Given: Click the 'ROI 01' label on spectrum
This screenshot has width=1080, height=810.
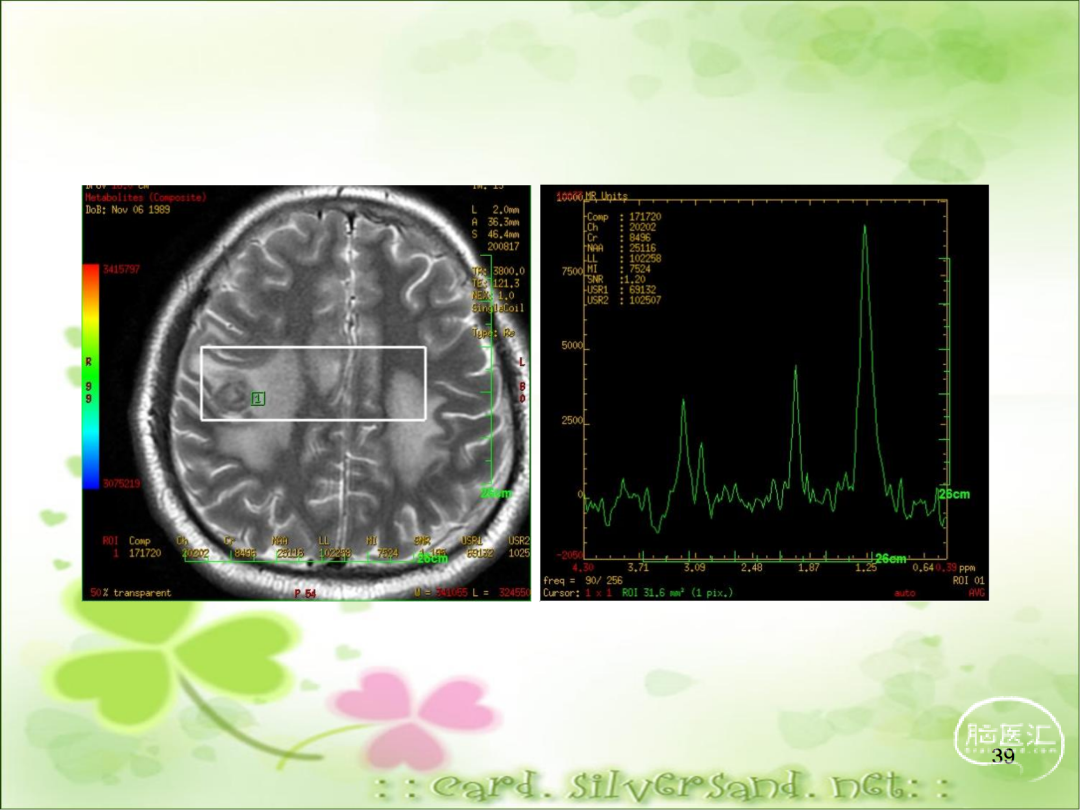Looking at the screenshot, I should [968, 580].
